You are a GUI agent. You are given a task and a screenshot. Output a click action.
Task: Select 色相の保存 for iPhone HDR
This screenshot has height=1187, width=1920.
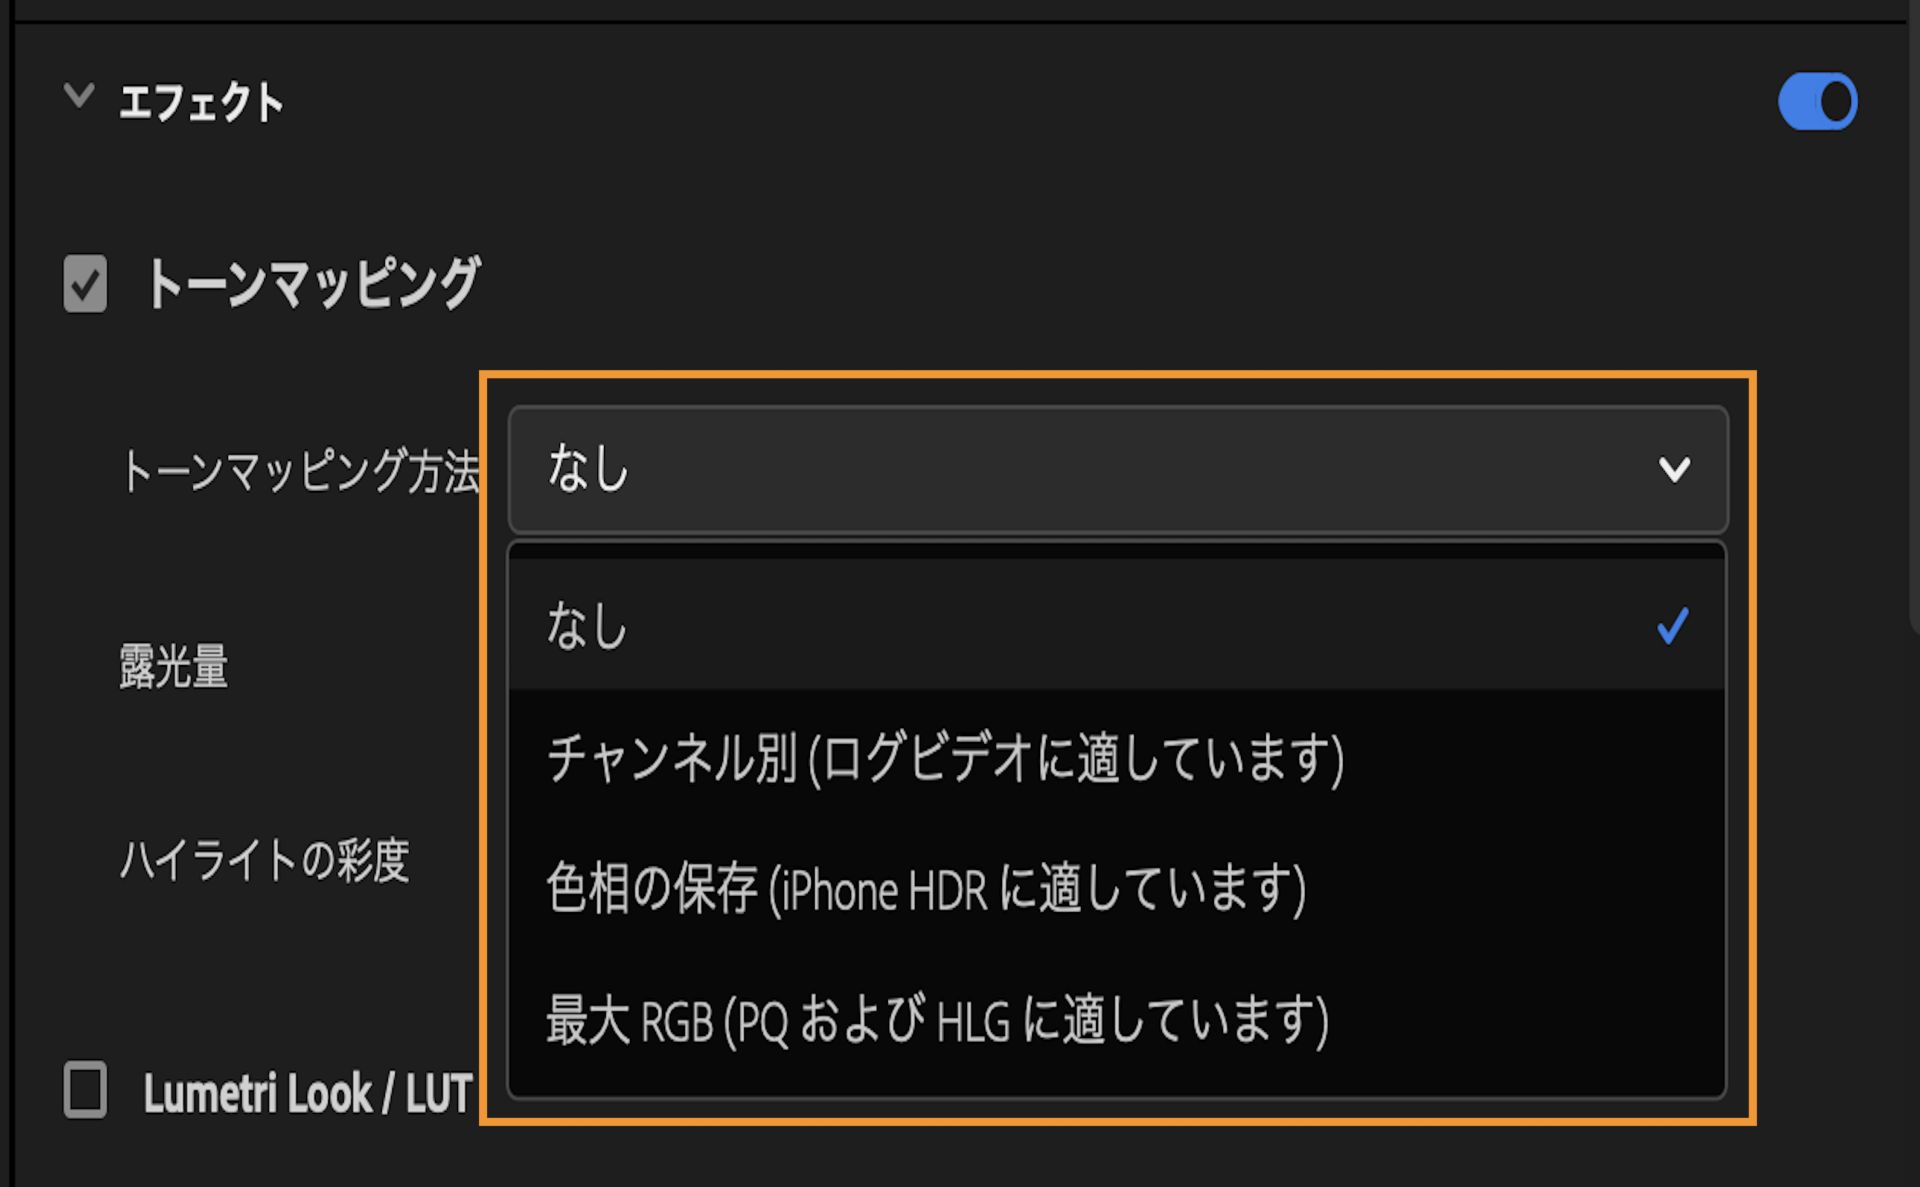point(924,889)
